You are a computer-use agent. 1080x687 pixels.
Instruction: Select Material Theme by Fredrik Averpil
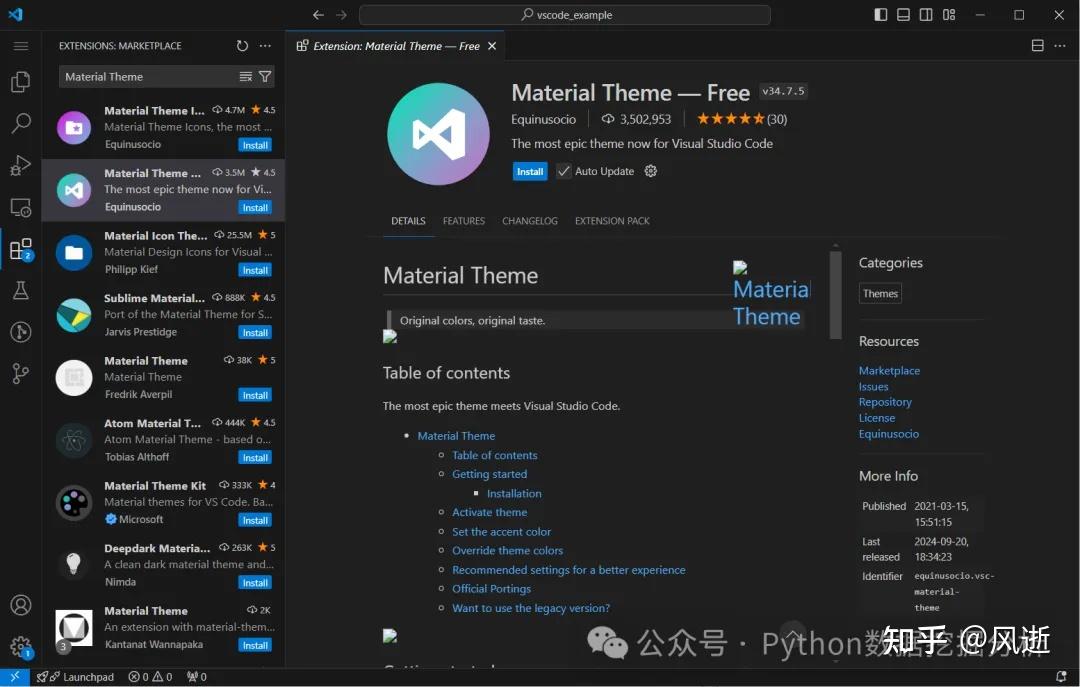tap(163, 378)
